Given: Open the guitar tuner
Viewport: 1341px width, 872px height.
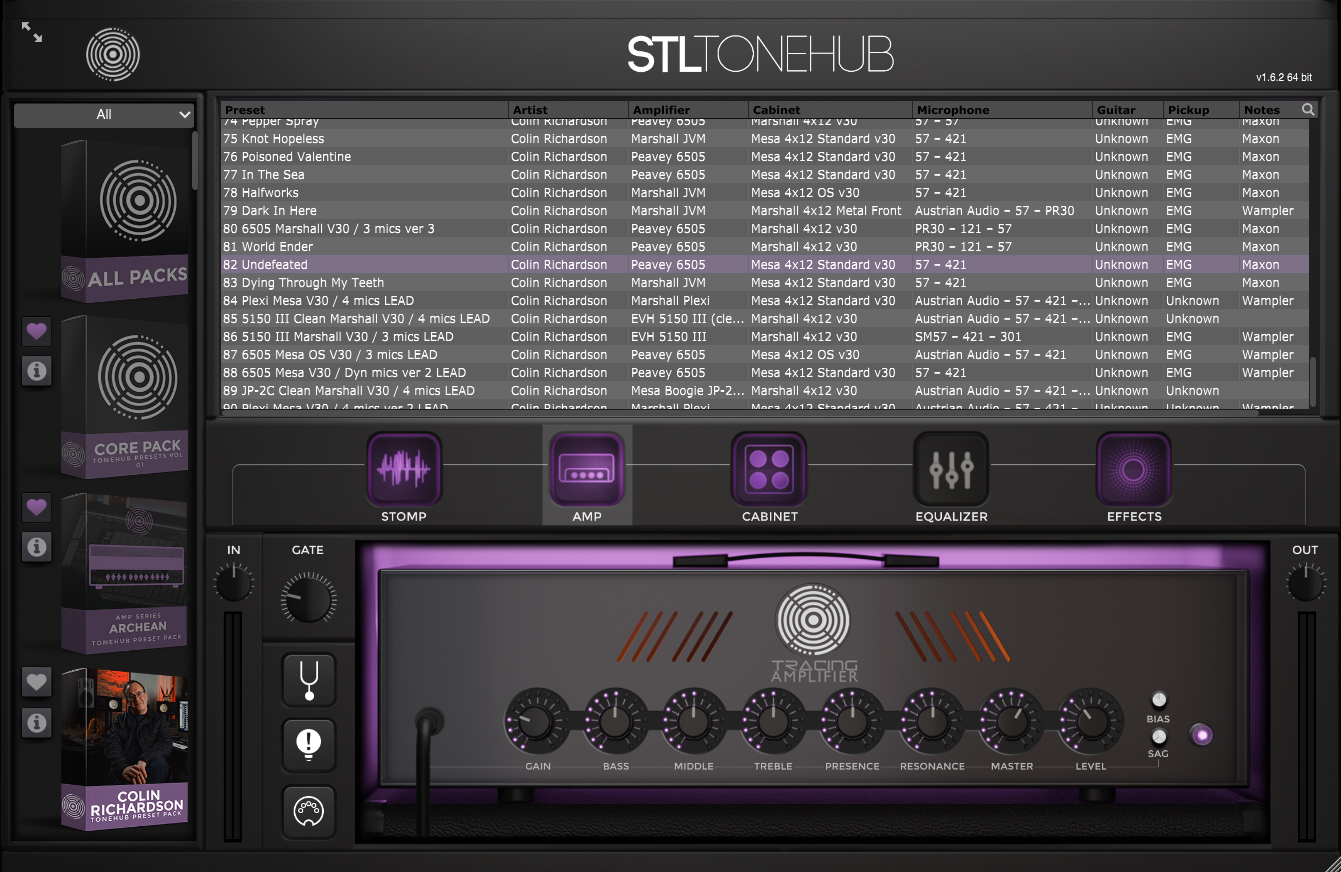Looking at the screenshot, I should point(308,680).
